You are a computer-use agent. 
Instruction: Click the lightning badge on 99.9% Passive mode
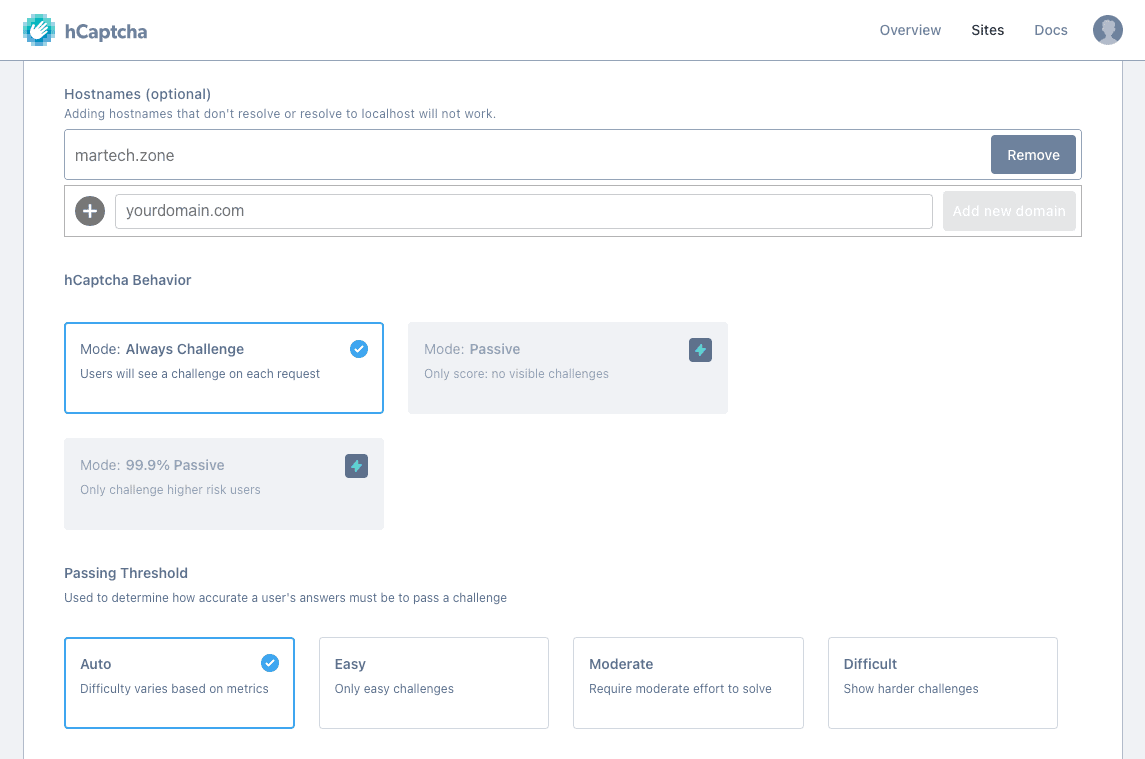[356, 466]
